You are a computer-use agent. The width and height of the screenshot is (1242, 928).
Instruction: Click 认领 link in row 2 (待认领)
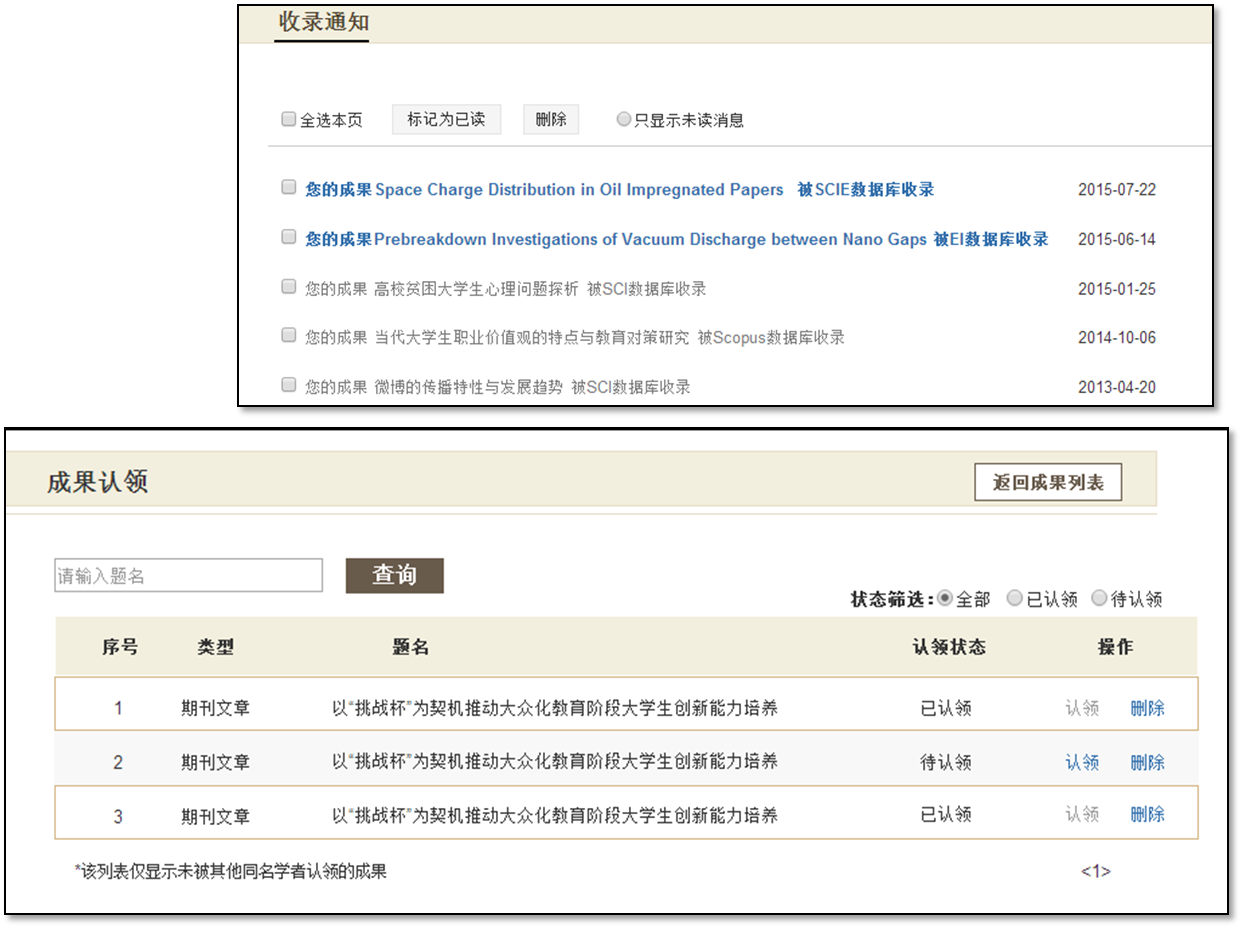1082,762
